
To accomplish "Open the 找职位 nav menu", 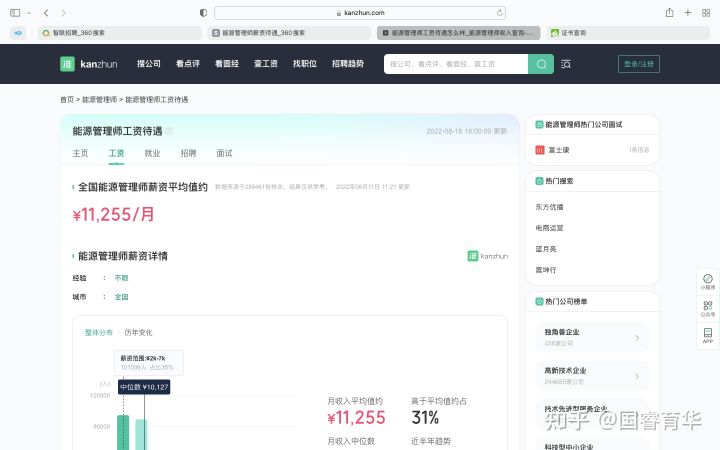I will (305, 64).
